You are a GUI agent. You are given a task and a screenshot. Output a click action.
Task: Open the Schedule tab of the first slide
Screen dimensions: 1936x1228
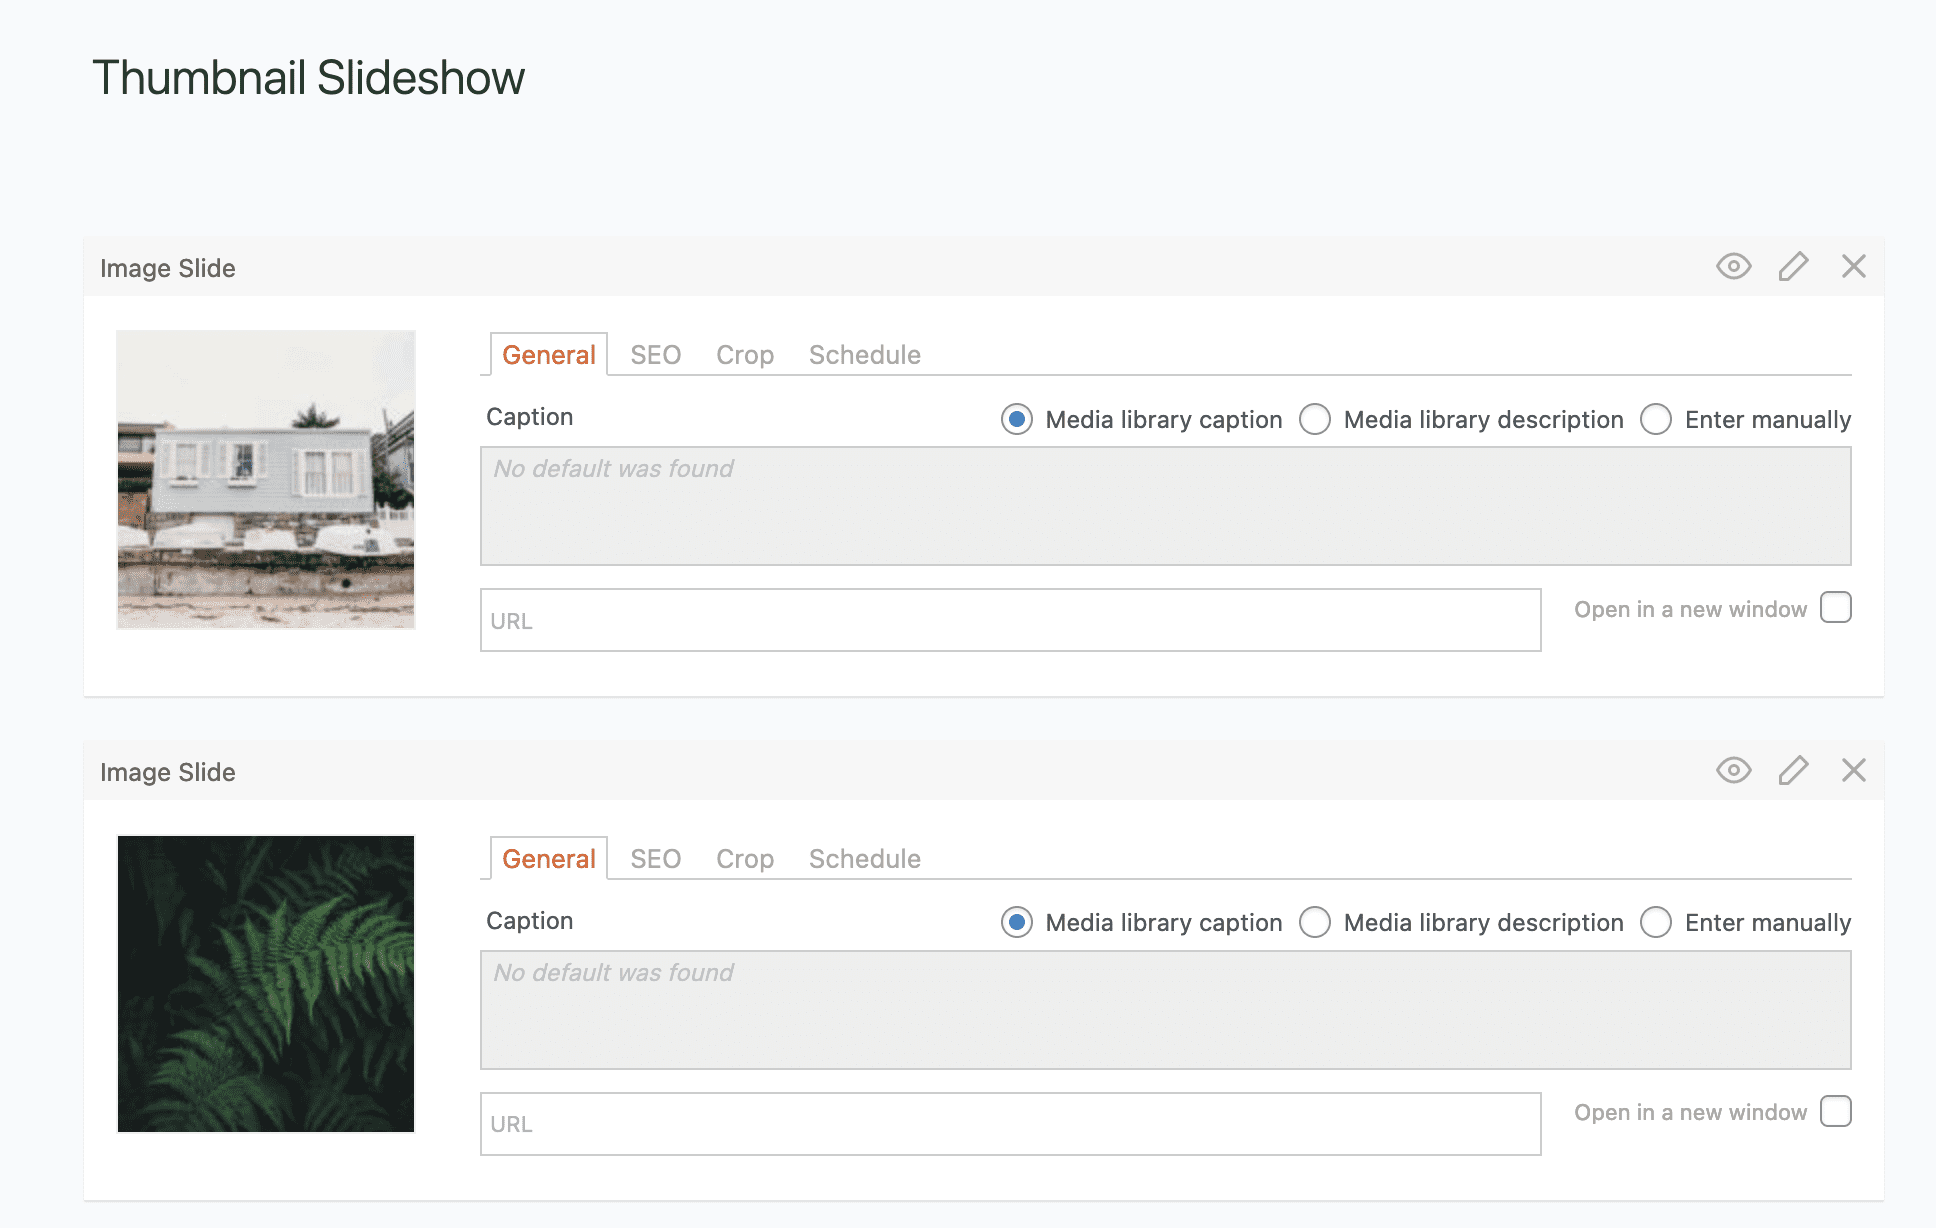(x=864, y=354)
